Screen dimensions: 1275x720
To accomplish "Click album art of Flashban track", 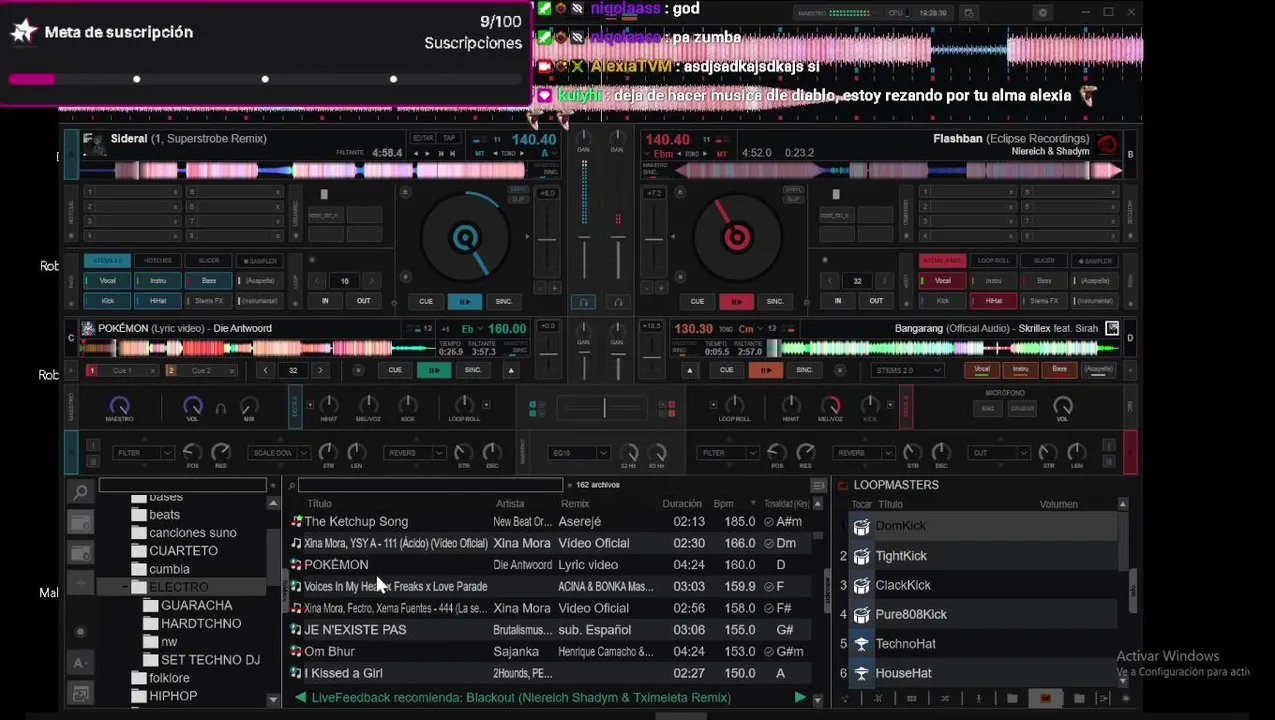I will pos(1107,144).
